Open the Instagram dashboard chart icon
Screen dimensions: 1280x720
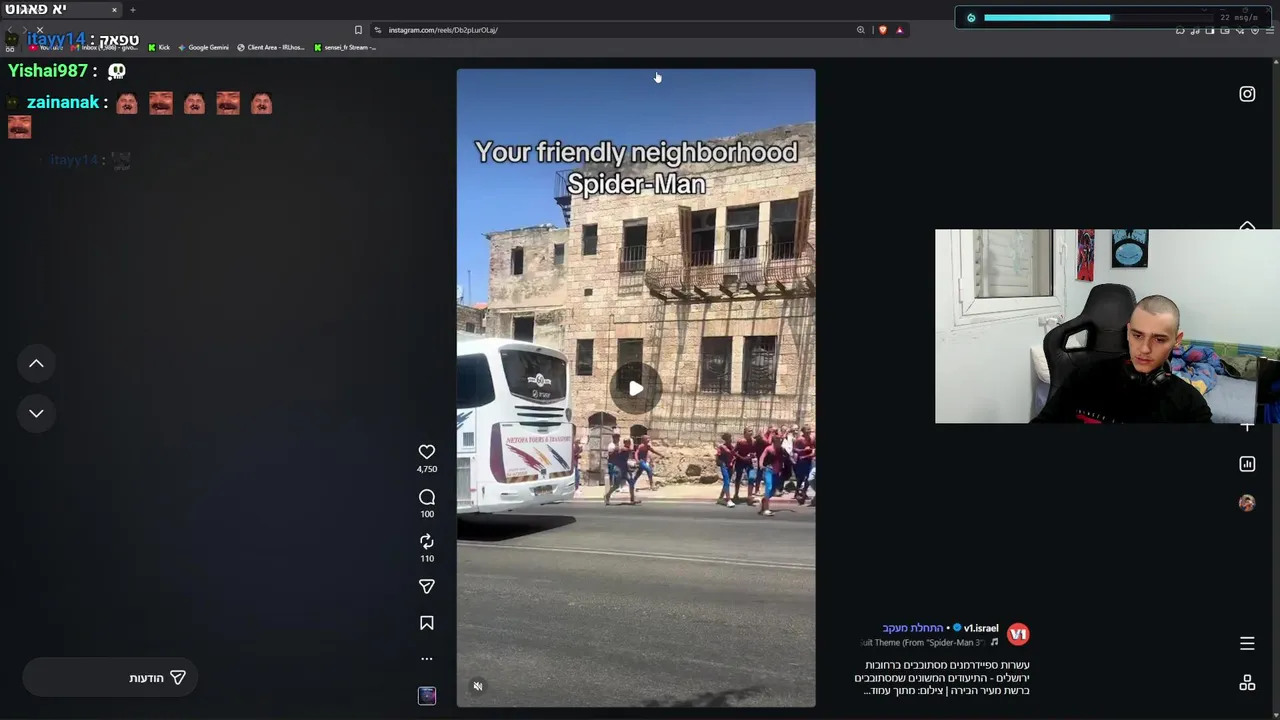pos(1247,464)
